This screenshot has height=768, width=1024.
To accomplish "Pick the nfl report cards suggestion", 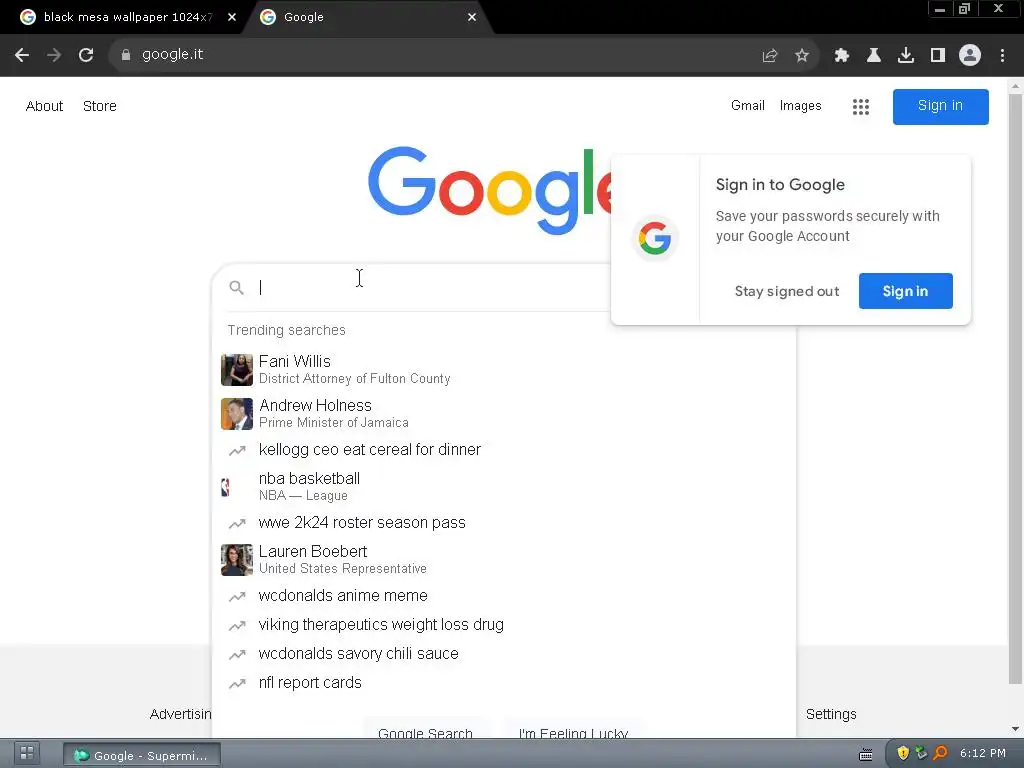I will 504,683.
